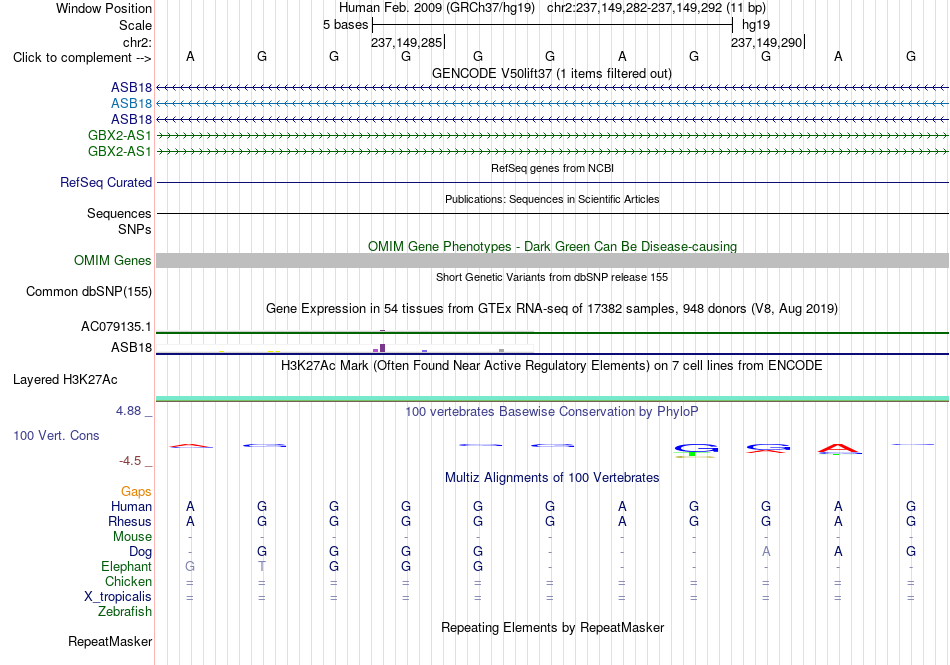
Task: Click the Sequences track label
Action: coord(119,213)
